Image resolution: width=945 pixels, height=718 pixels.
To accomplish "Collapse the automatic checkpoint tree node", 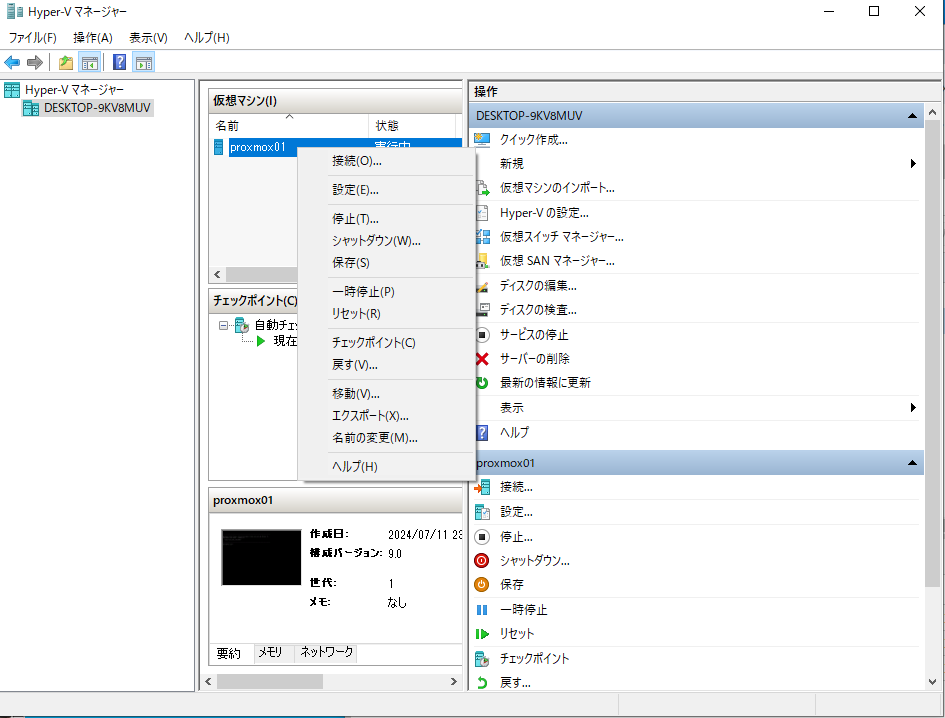I will click(223, 325).
